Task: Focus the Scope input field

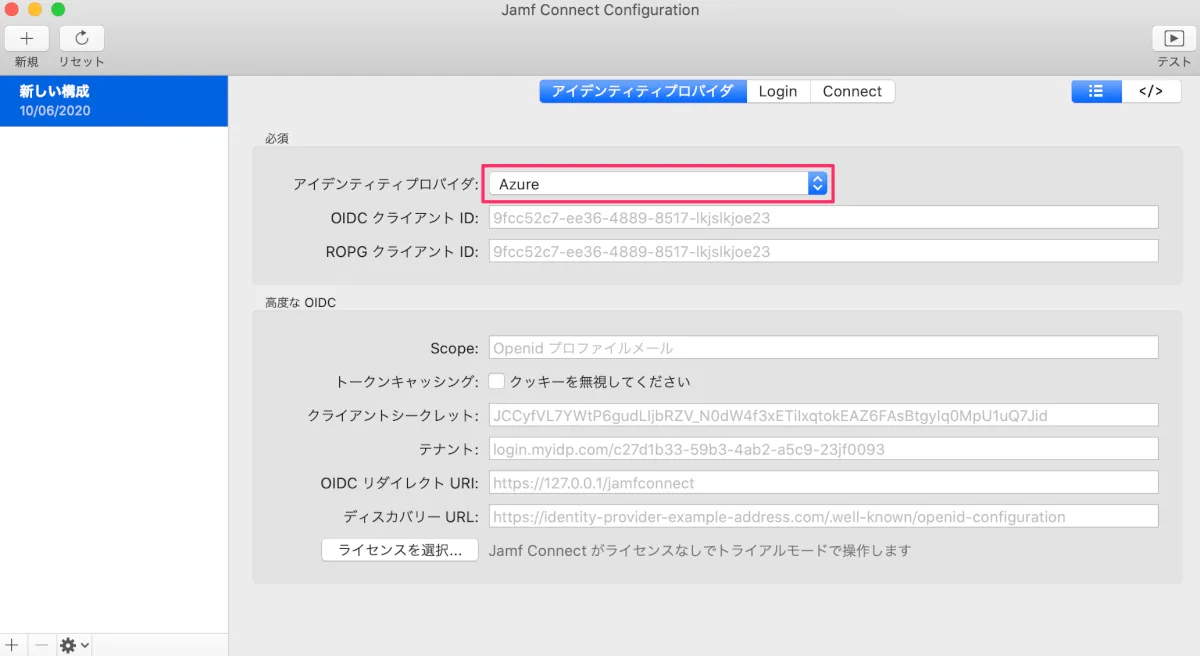Action: (x=822, y=348)
